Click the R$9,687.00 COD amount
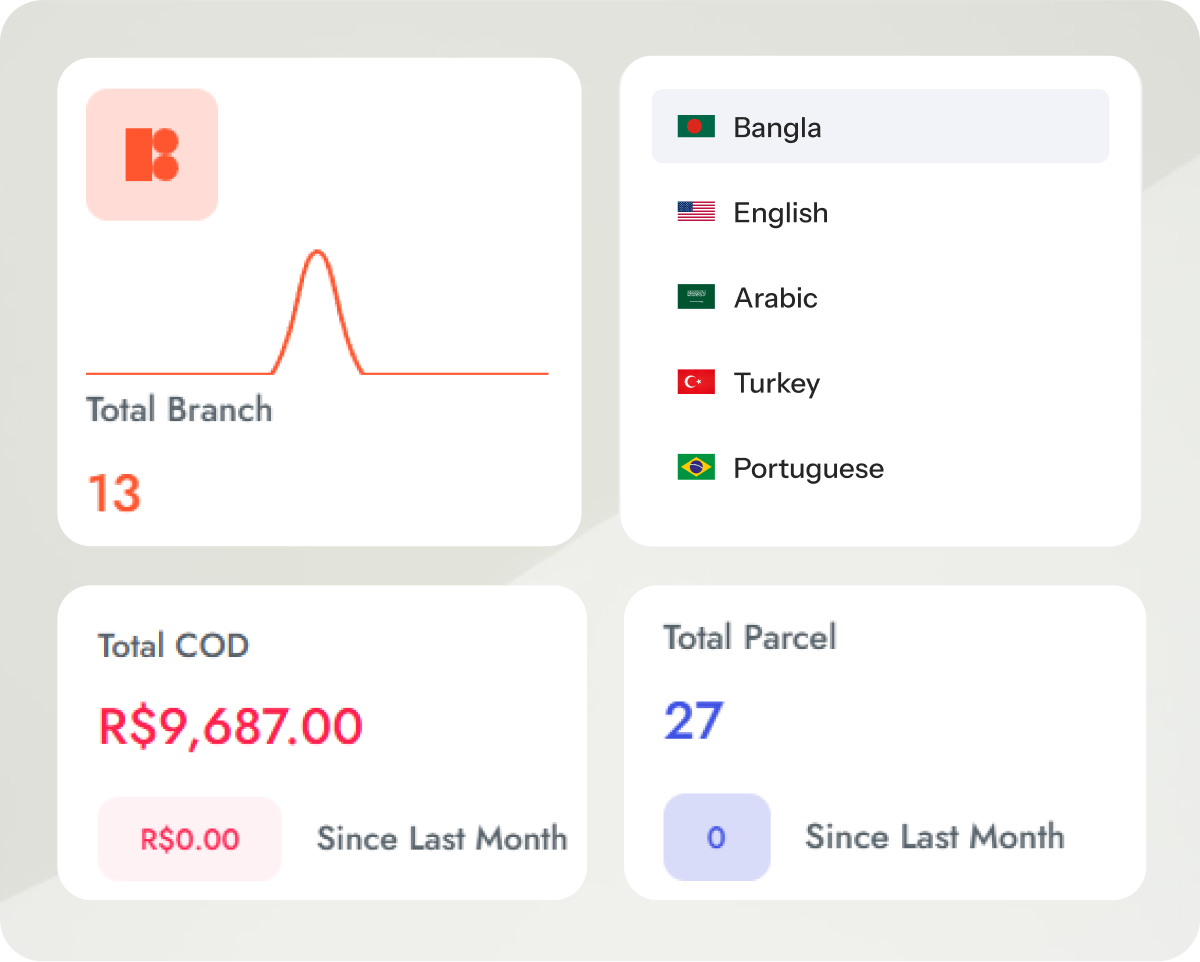This screenshot has width=1200, height=962. click(230, 726)
